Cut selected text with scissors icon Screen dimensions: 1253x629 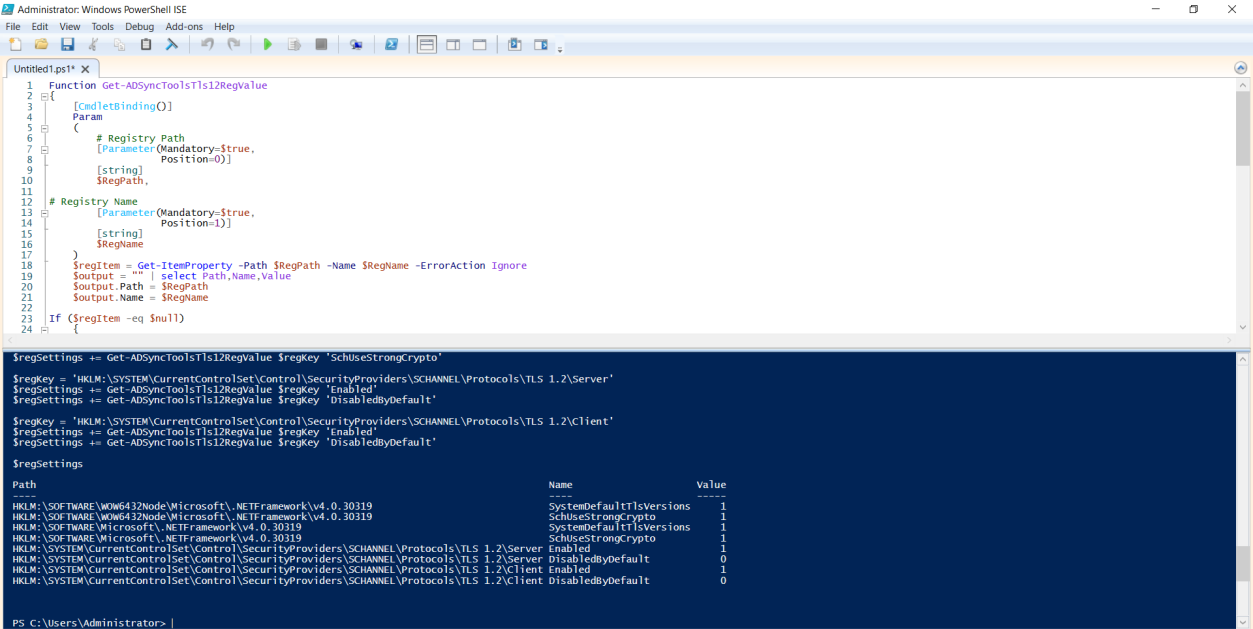point(94,44)
